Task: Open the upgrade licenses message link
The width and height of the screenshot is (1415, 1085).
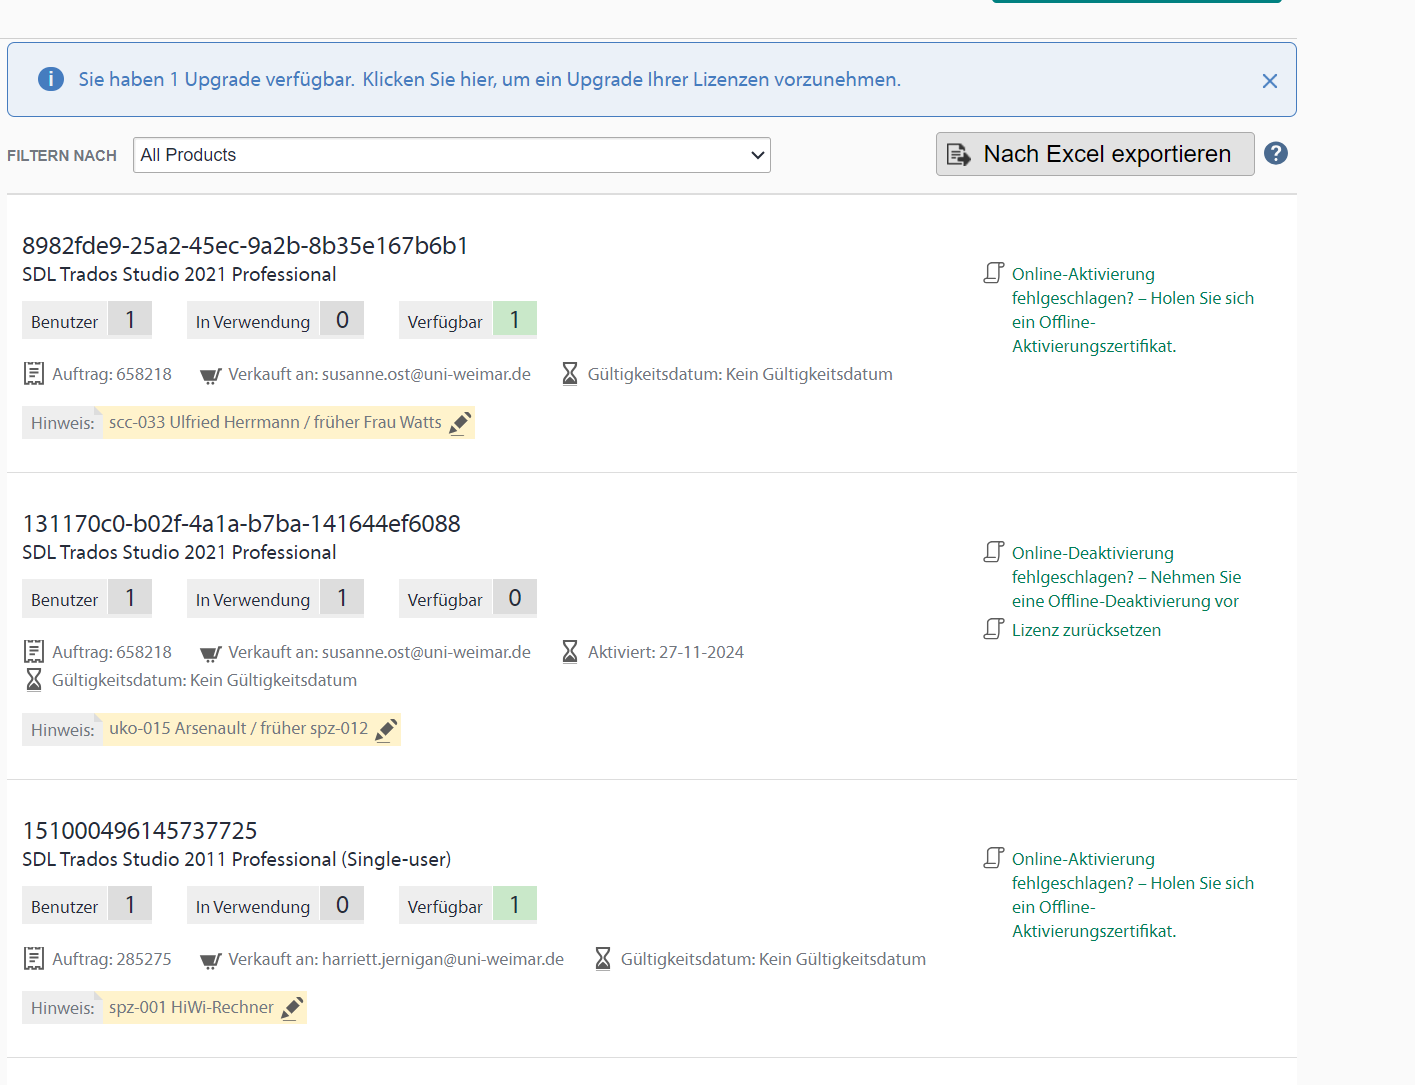Action: [490, 79]
